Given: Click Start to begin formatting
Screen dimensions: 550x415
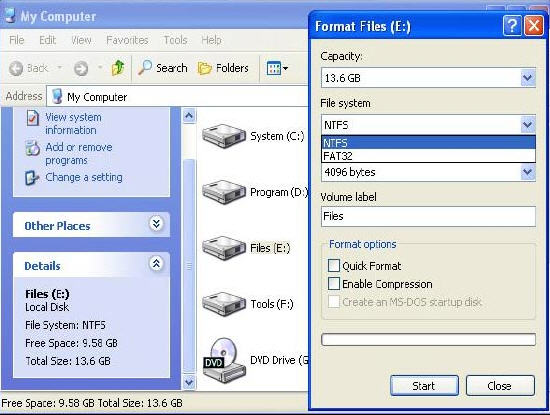Looking at the screenshot, I should pyautogui.click(x=424, y=386).
